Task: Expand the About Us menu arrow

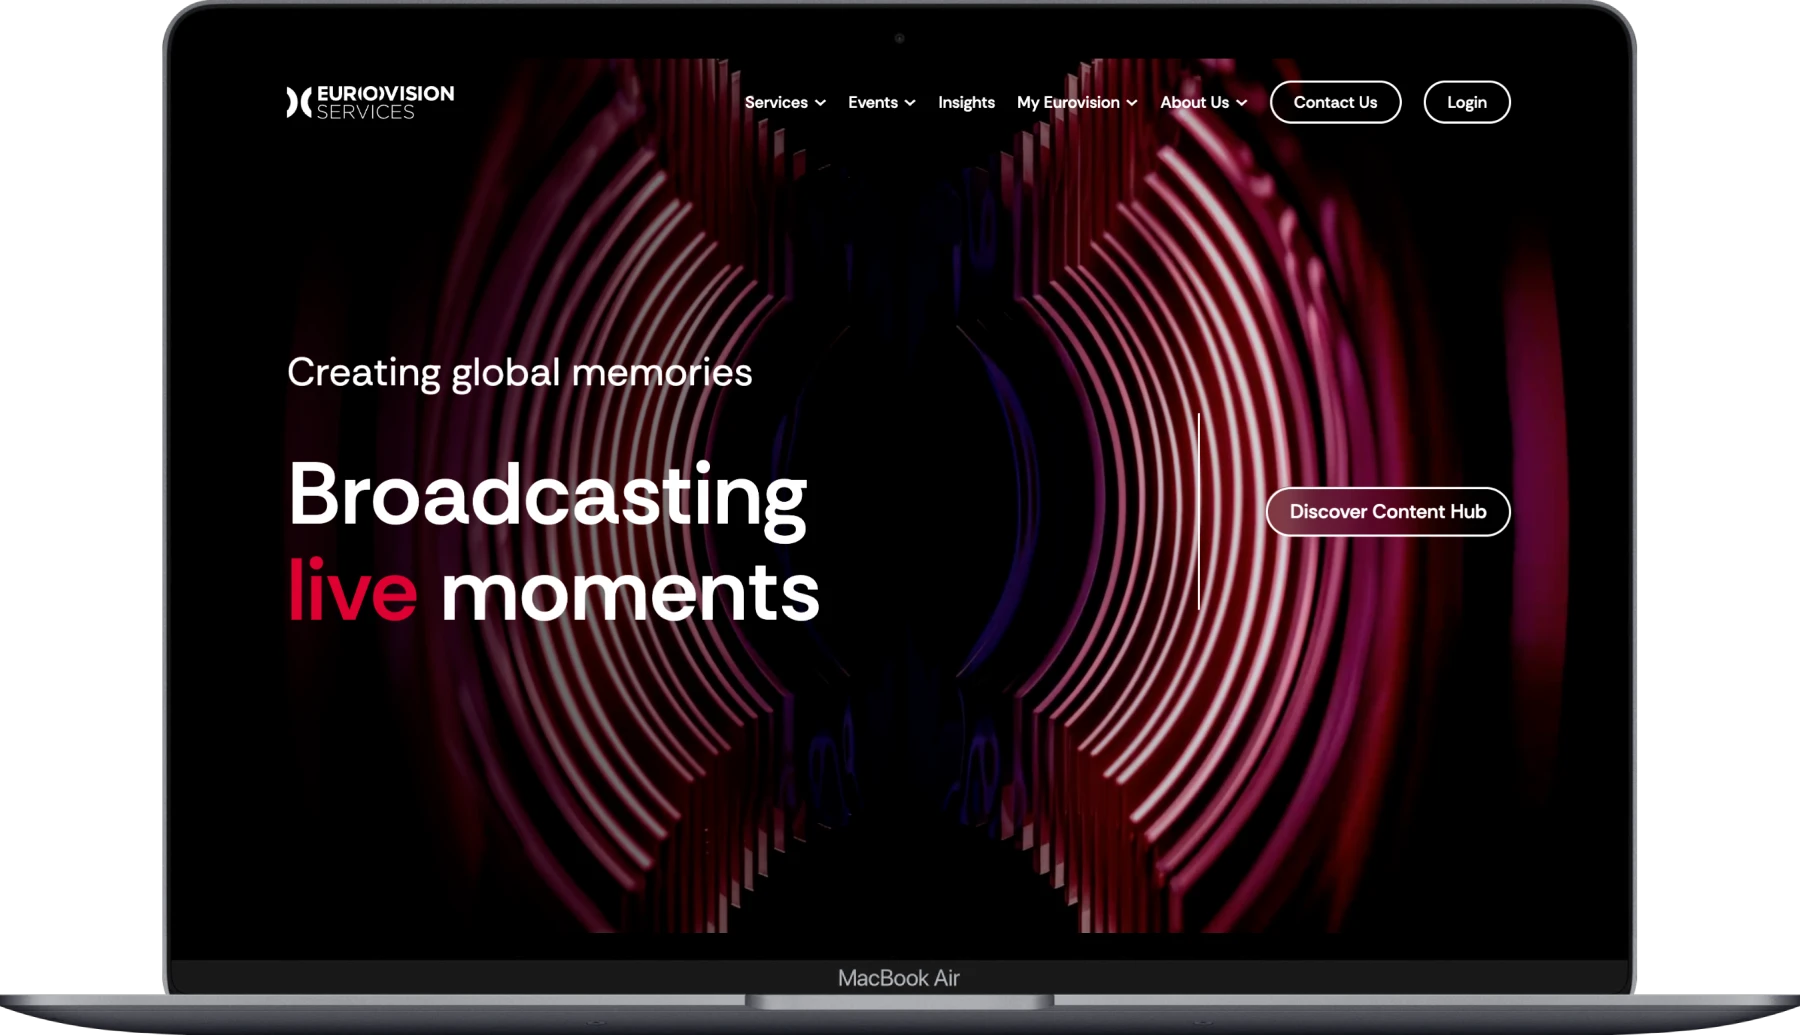Action: (x=1242, y=102)
